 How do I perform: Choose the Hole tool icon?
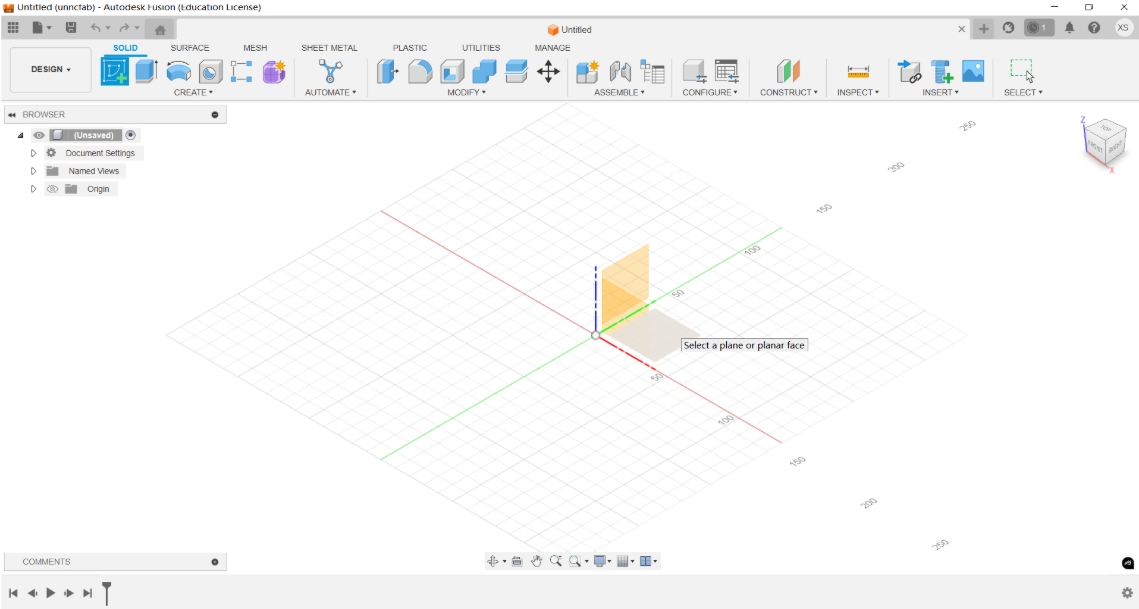[211, 71]
